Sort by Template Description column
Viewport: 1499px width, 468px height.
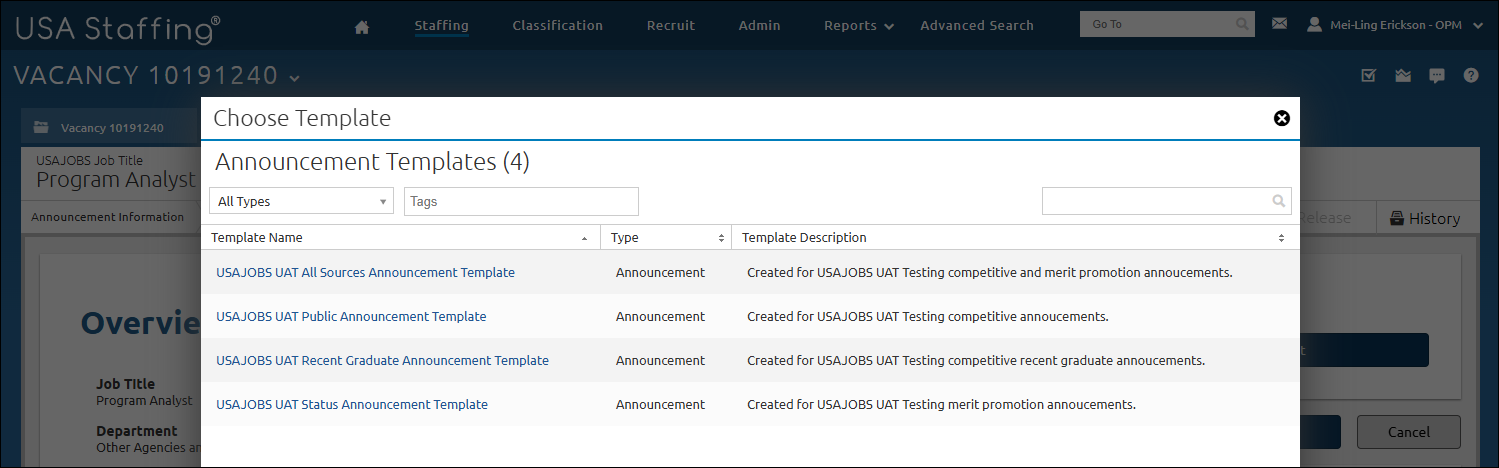pyautogui.click(x=1014, y=238)
